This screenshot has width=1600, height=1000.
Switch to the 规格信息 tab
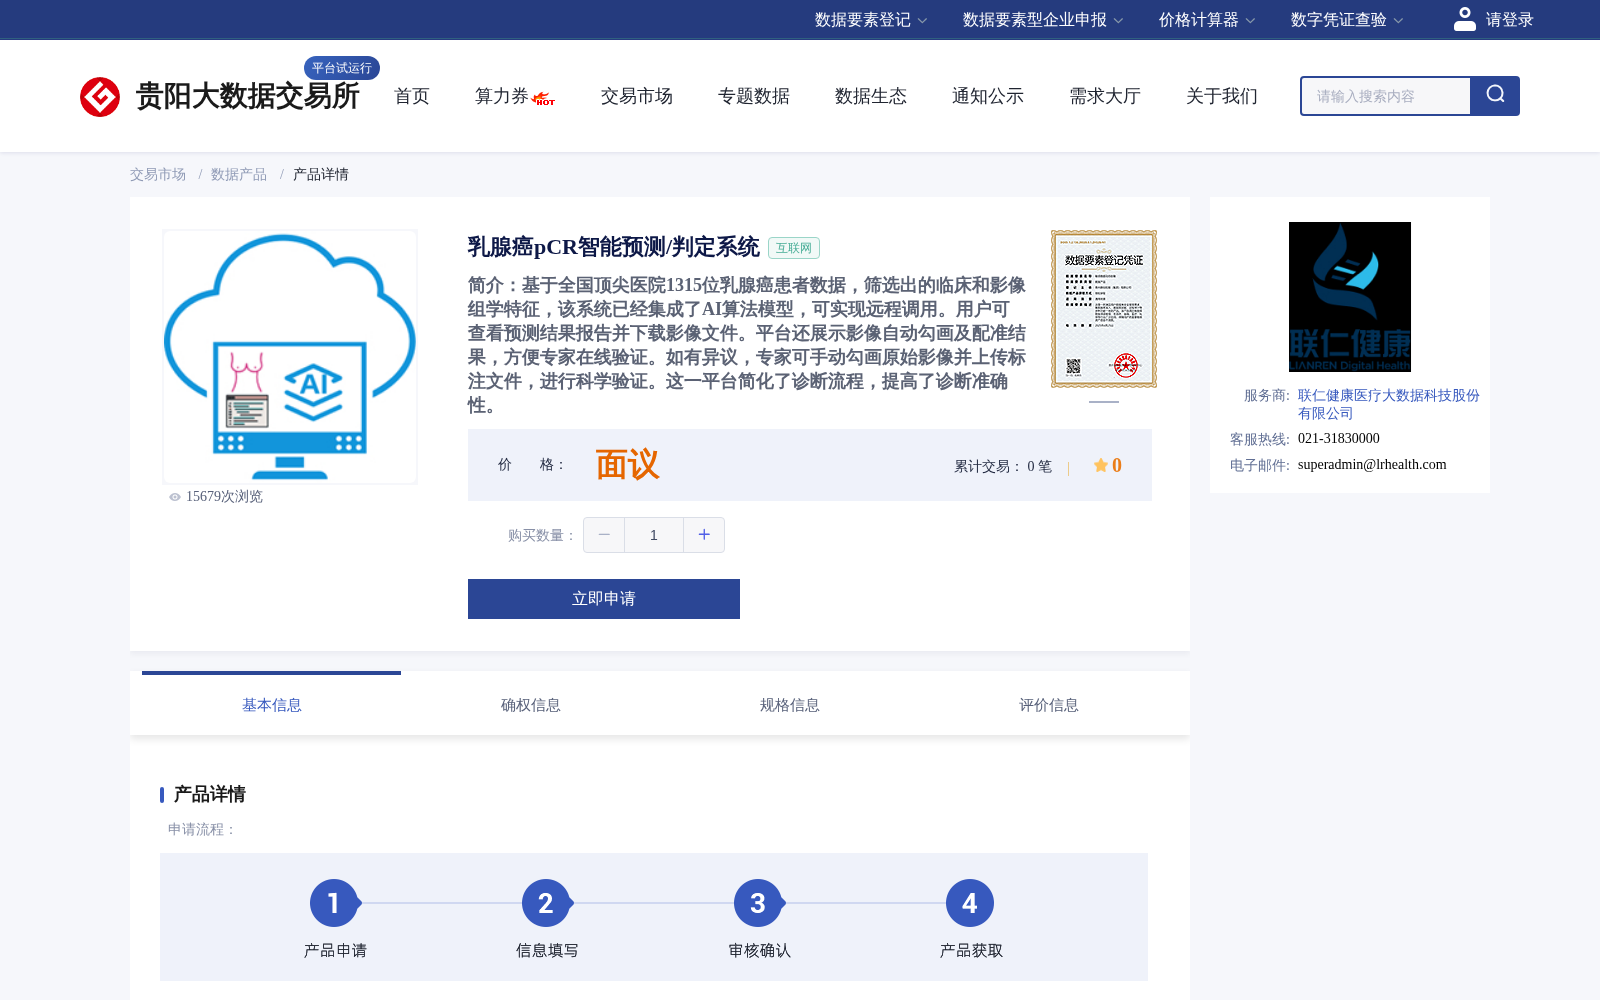click(789, 705)
